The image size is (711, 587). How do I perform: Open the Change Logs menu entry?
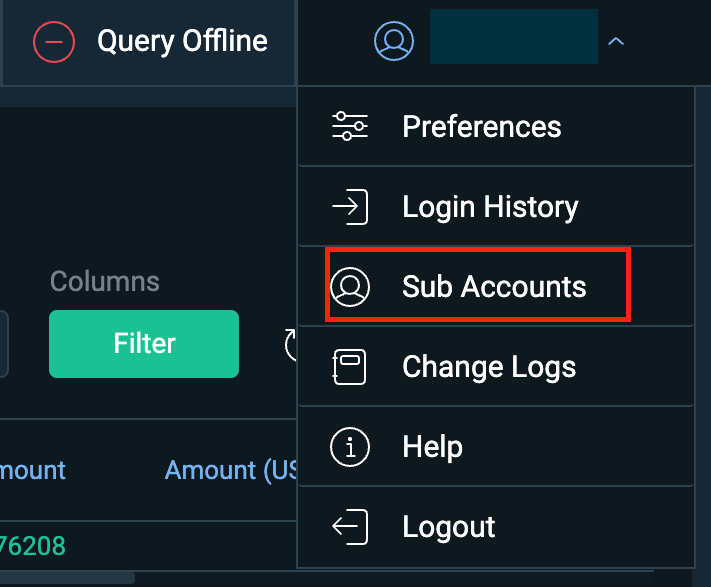(x=496, y=367)
